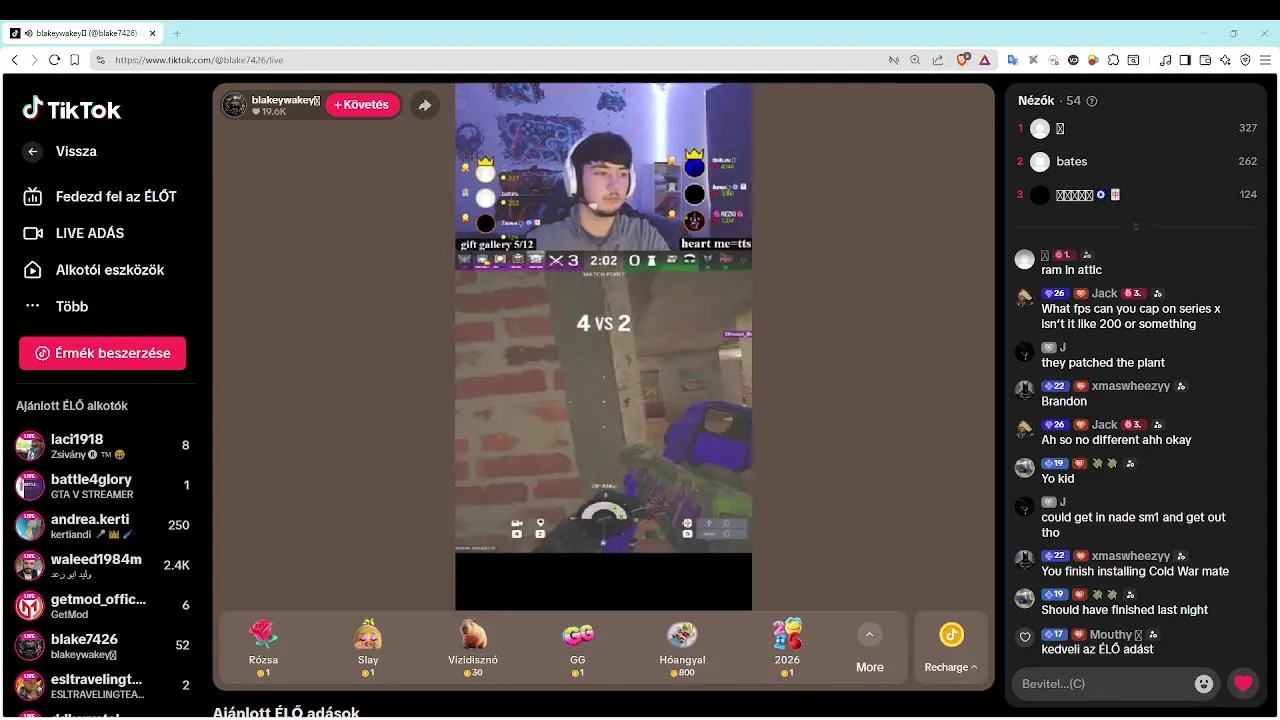Image resolution: width=1280 pixels, height=720 pixels.
Task: Open the Több menu item
Action: [x=57, y=306]
